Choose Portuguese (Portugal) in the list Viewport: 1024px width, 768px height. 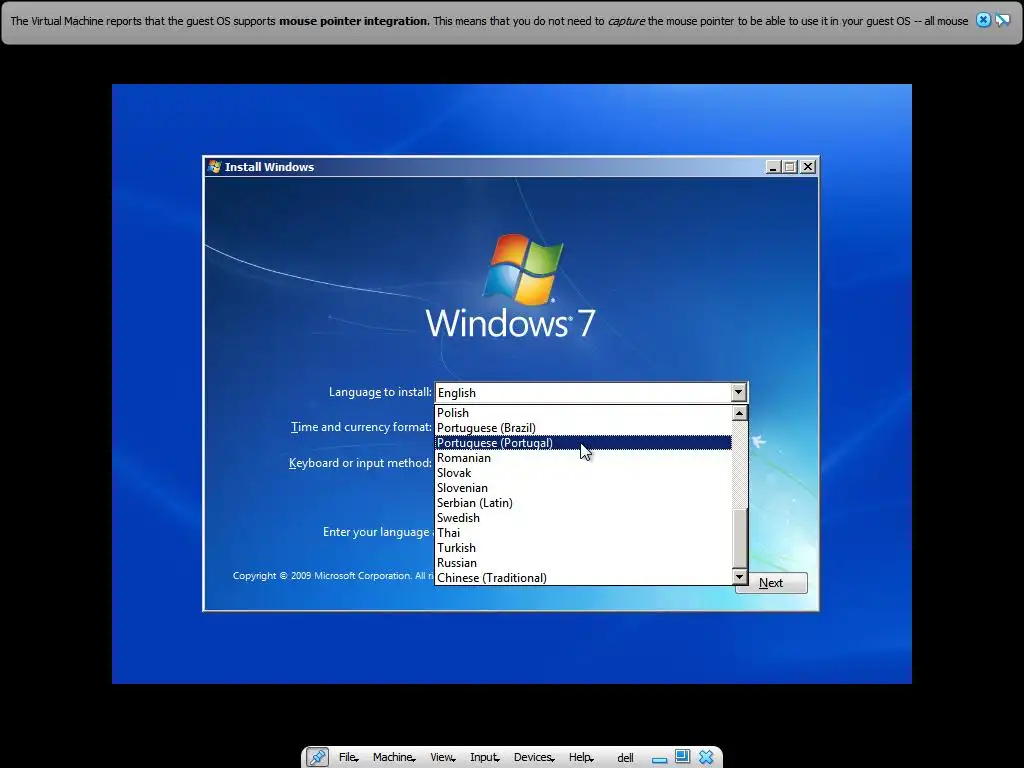[x=583, y=443]
